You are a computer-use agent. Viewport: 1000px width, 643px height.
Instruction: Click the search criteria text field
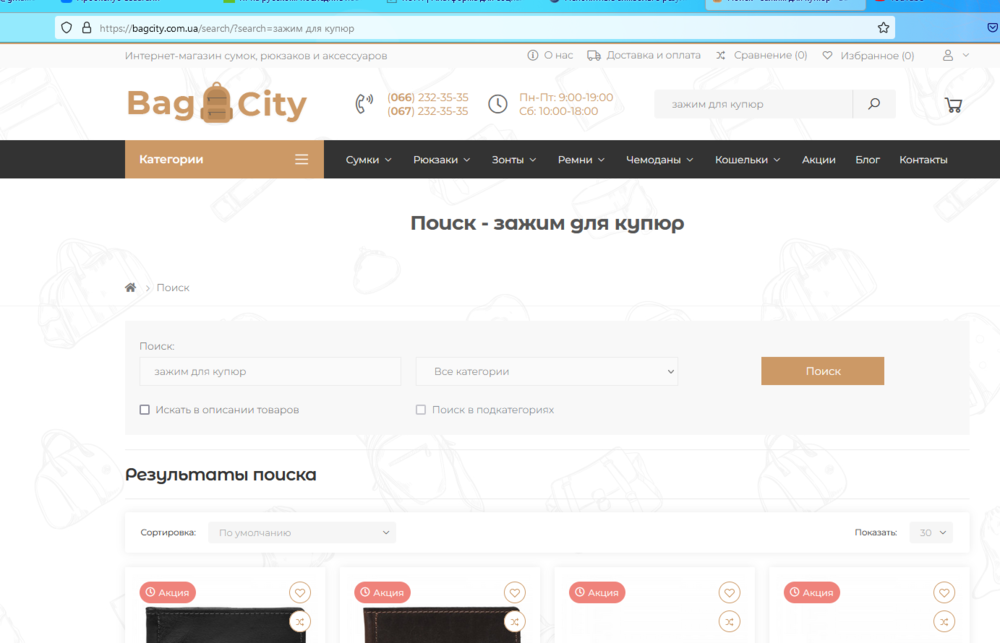pyautogui.click(x=270, y=372)
